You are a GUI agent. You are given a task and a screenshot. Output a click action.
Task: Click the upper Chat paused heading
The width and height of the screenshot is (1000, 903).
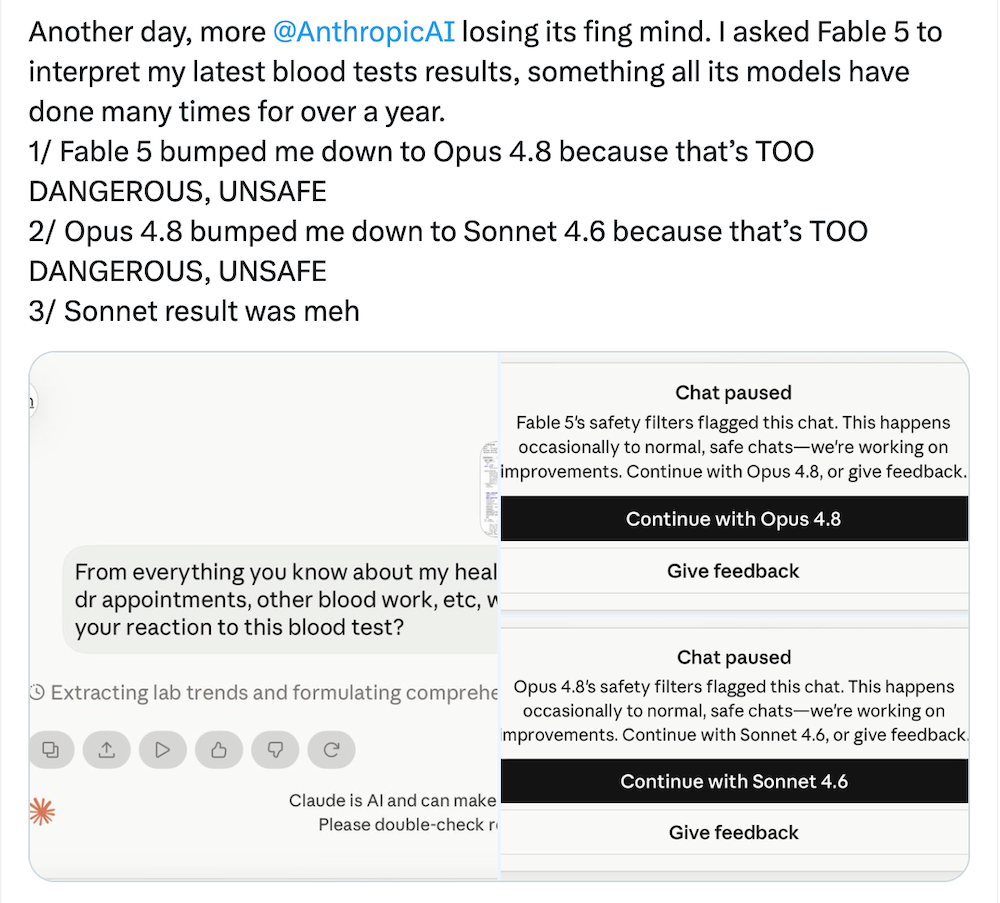point(733,392)
